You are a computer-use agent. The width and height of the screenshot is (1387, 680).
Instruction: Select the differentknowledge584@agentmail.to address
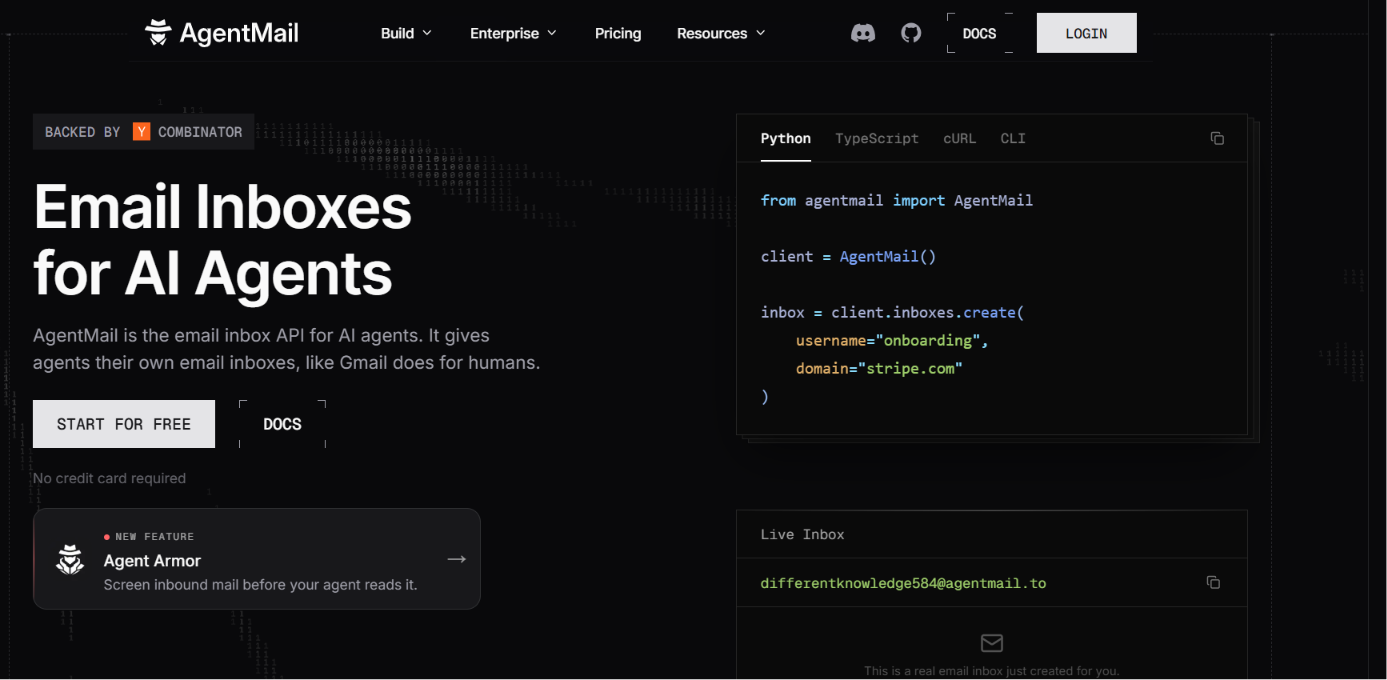point(903,583)
